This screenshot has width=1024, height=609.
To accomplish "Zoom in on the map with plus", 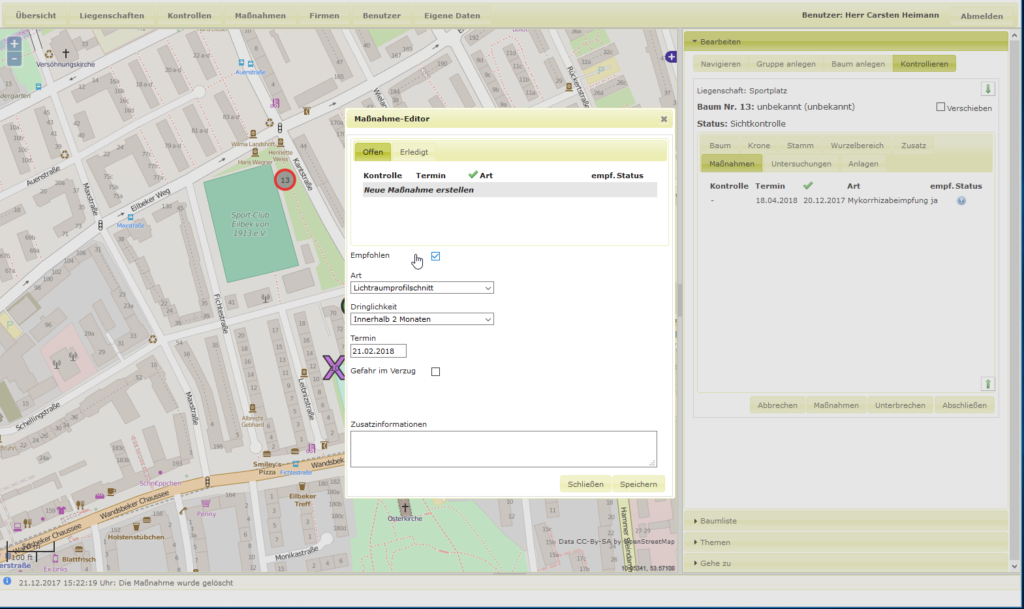I will pyautogui.click(x=14, y=44).
